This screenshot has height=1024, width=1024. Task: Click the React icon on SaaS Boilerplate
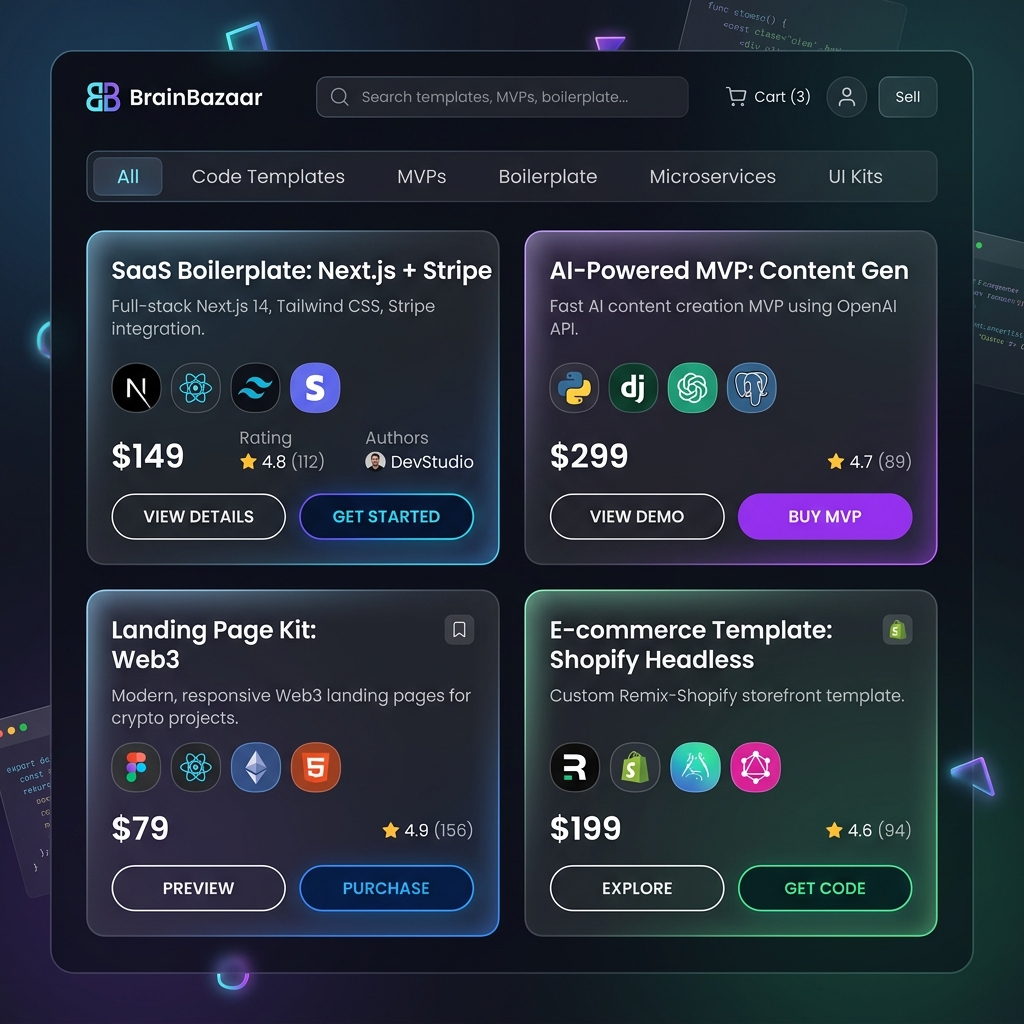click(x=196, y=388)
